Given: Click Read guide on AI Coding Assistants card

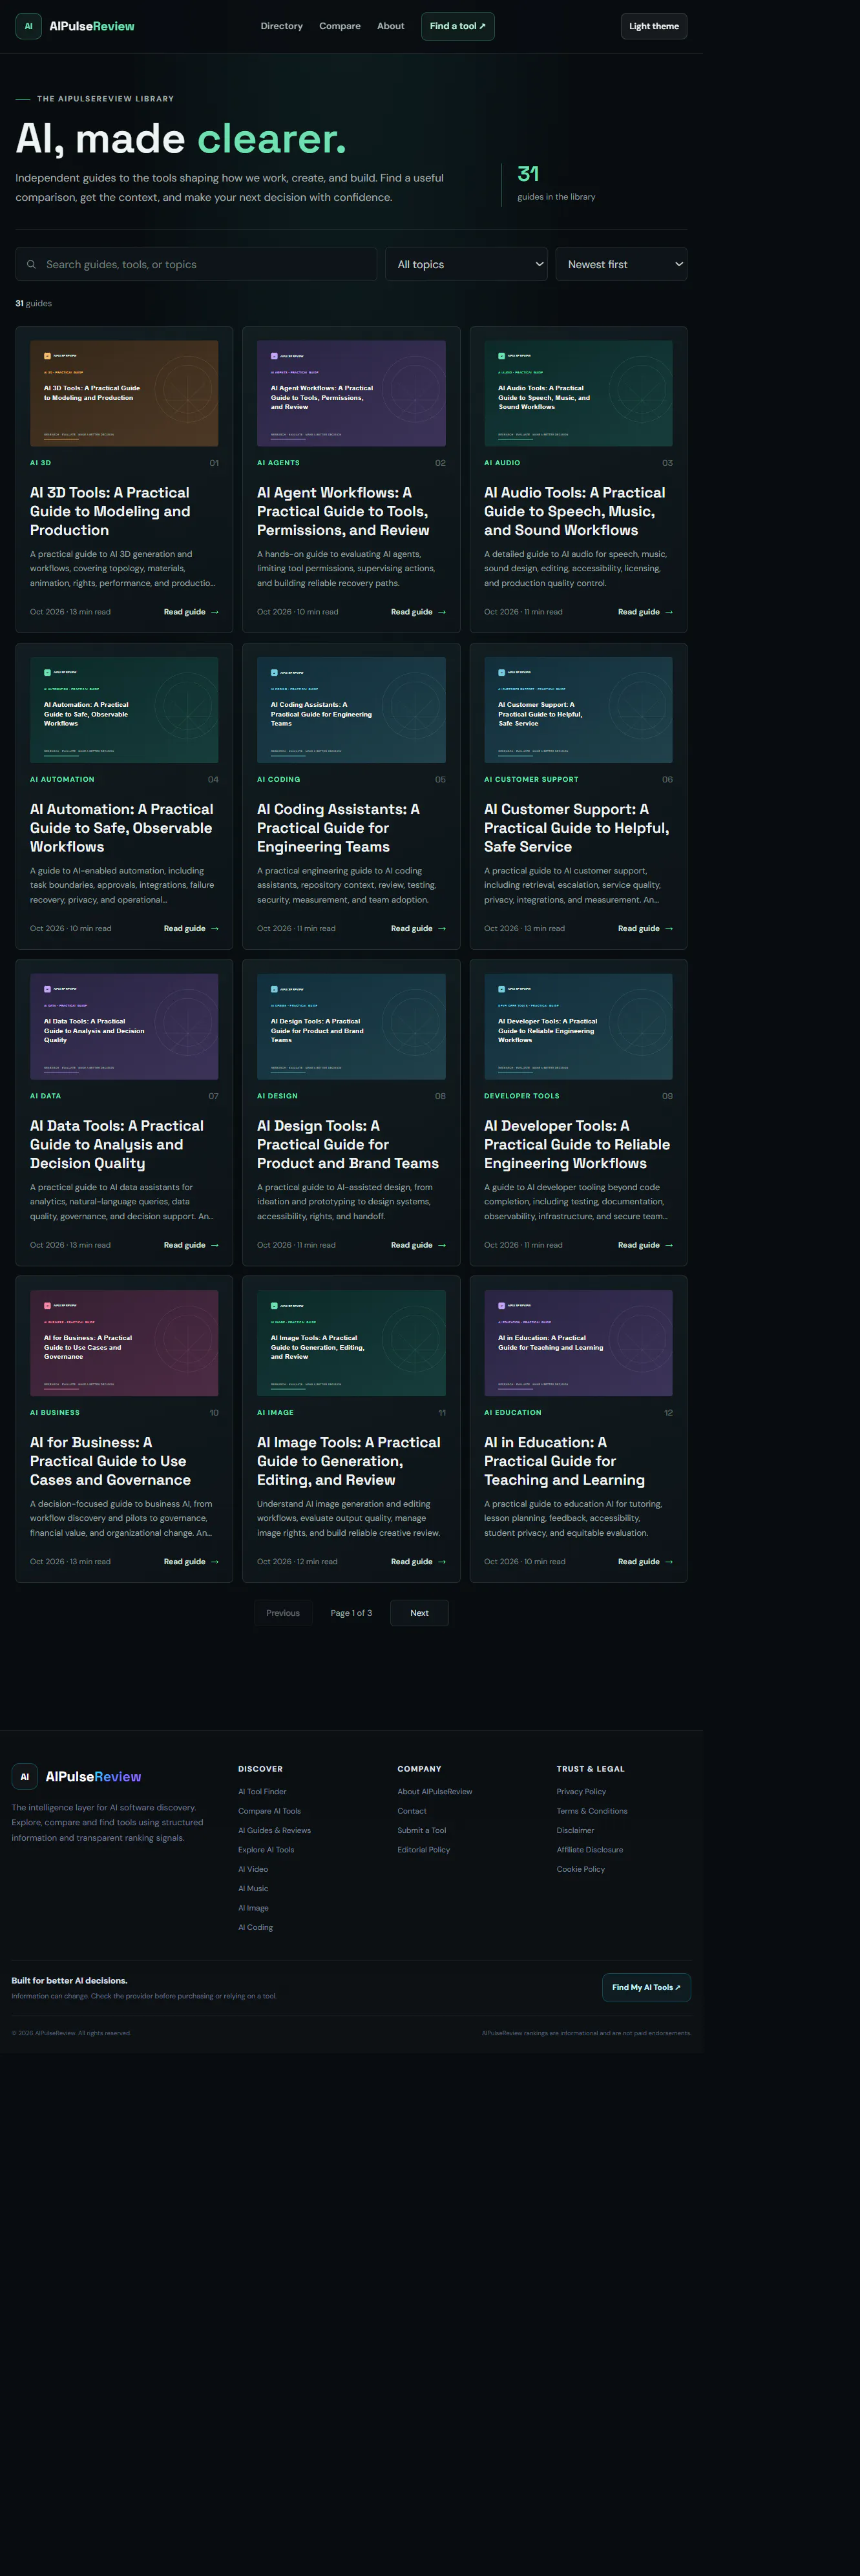Looking at the screenshot, I should 418,928.
